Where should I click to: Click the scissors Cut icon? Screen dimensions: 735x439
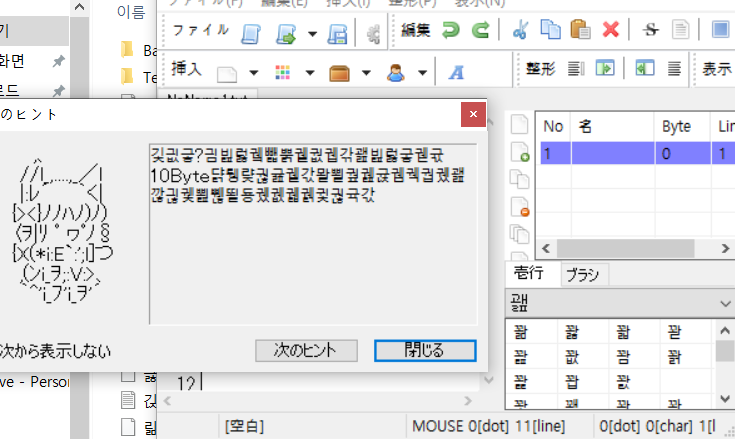[x=520, y=31]
